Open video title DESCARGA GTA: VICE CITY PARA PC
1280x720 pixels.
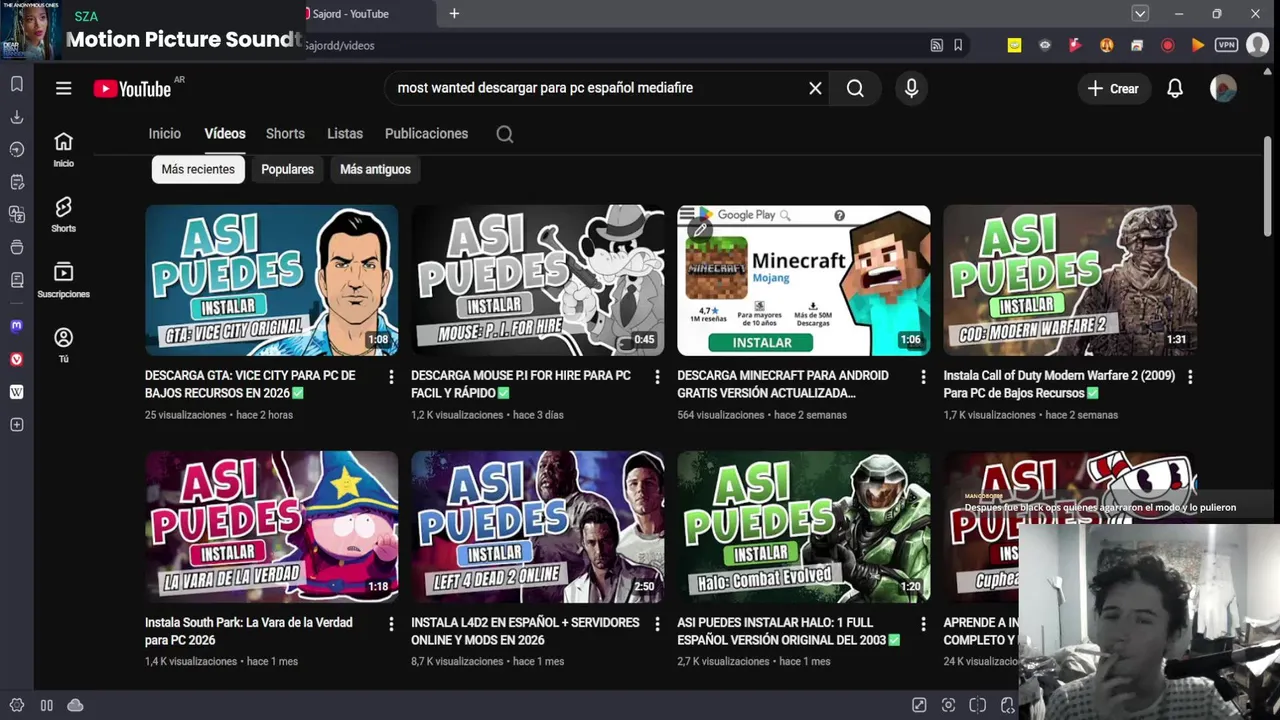tap(250, 384)
